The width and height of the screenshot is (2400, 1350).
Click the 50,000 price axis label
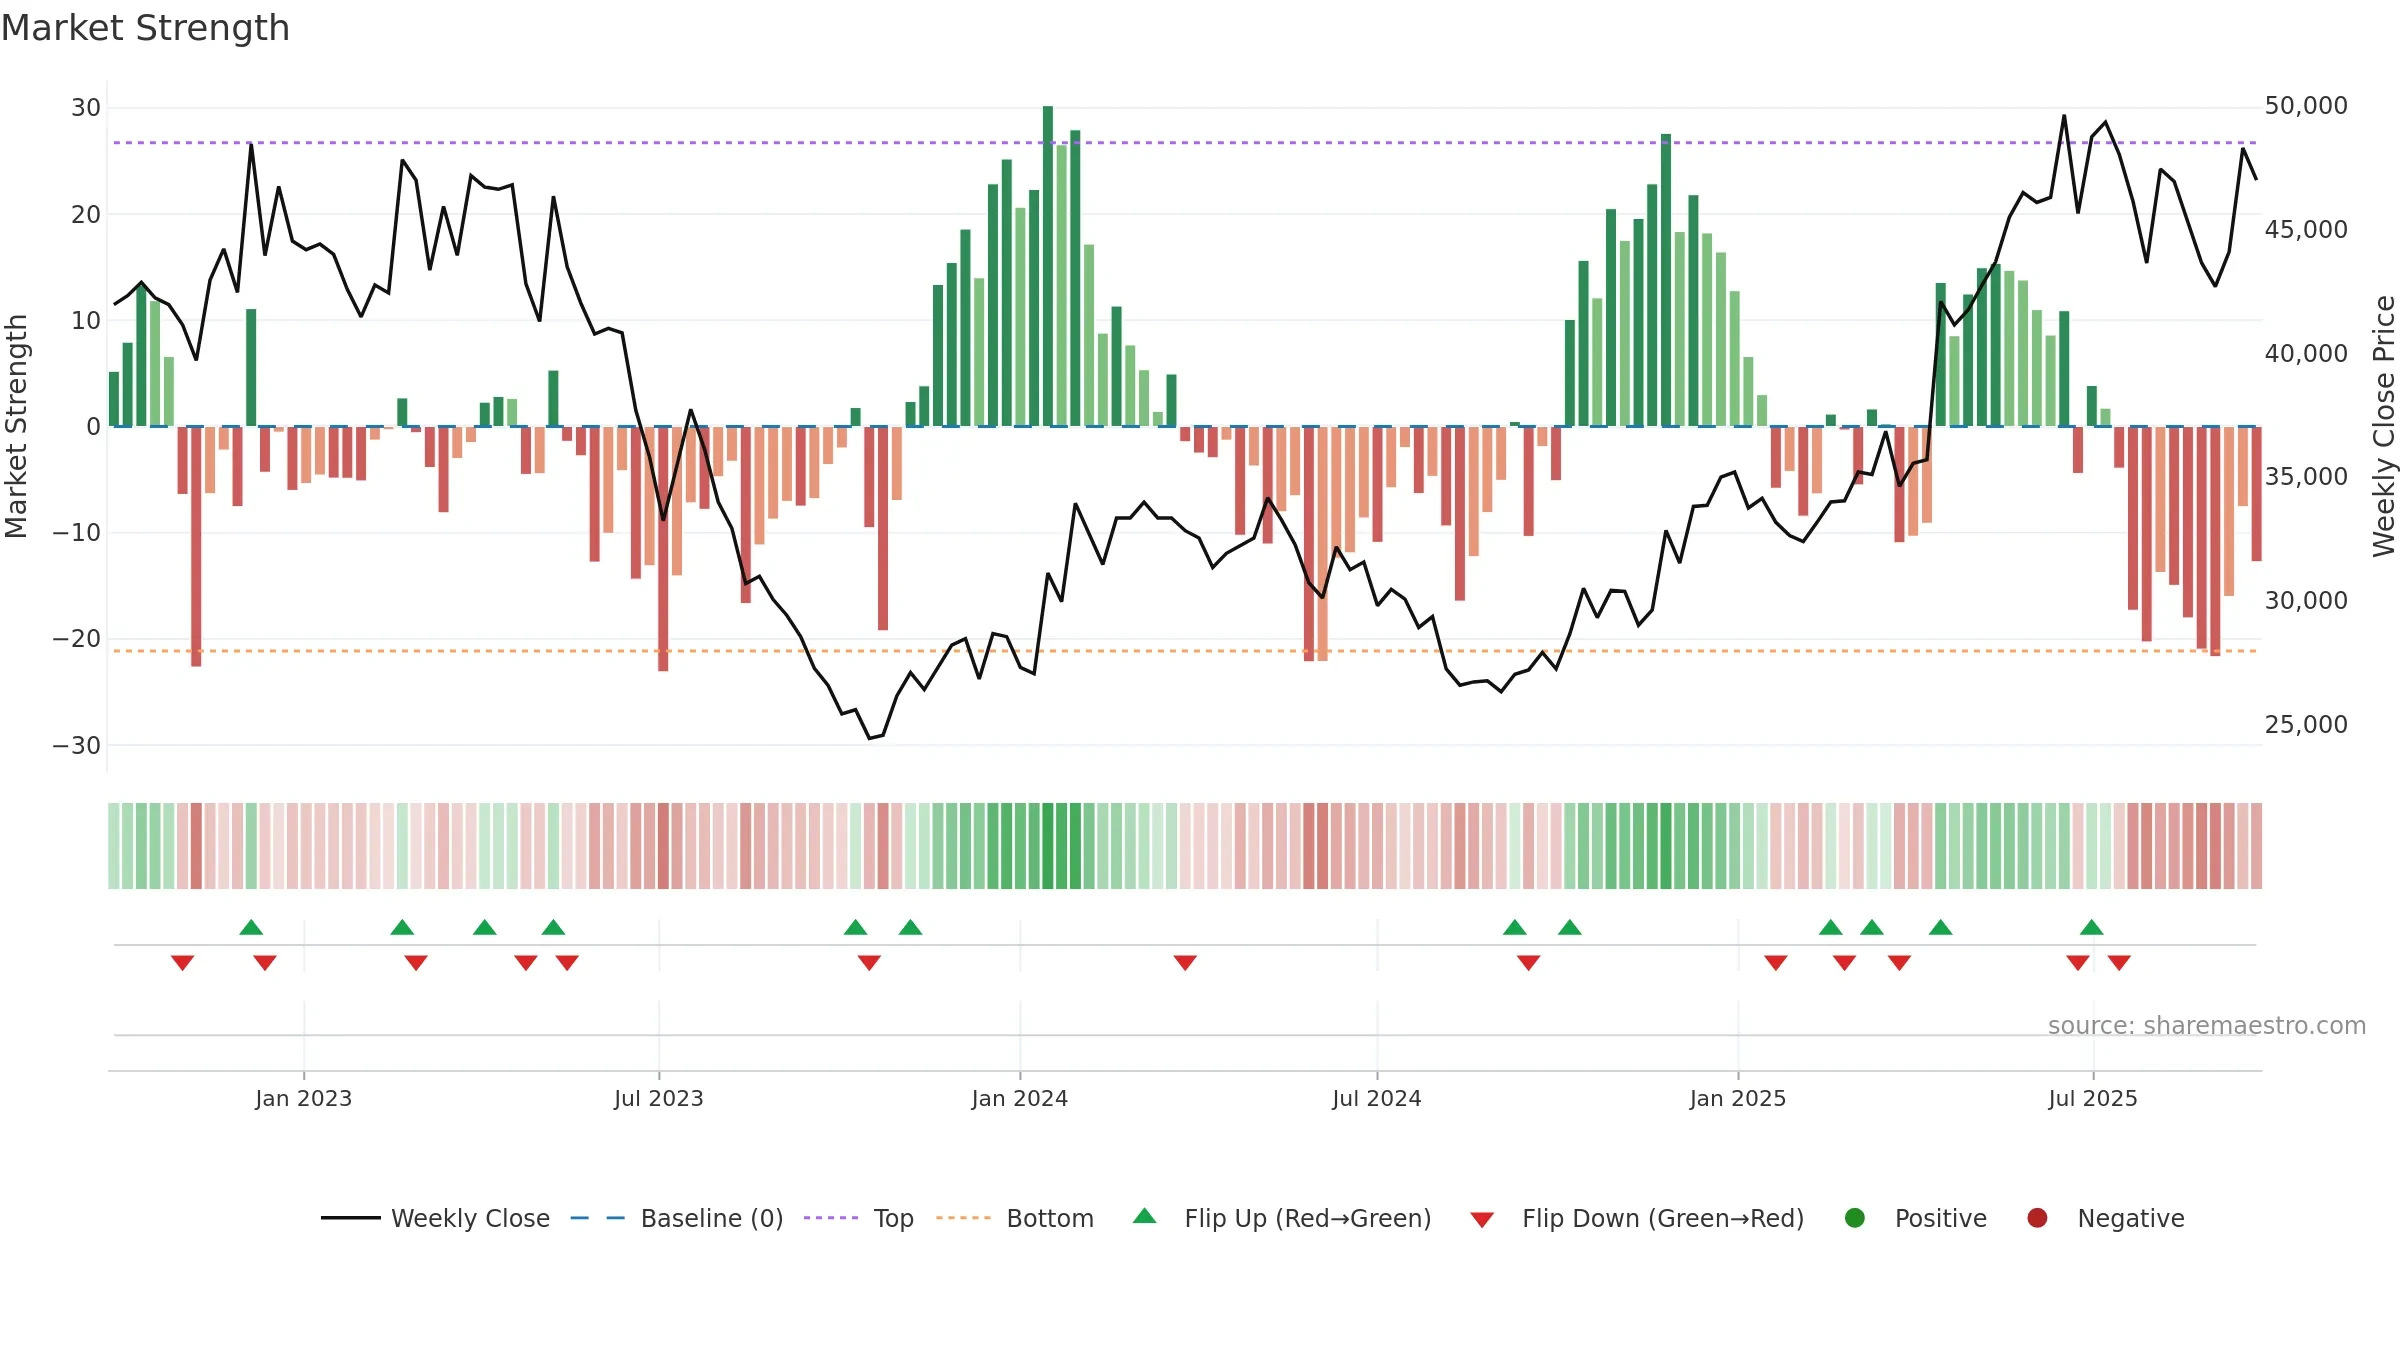(x=2306, y=106)
